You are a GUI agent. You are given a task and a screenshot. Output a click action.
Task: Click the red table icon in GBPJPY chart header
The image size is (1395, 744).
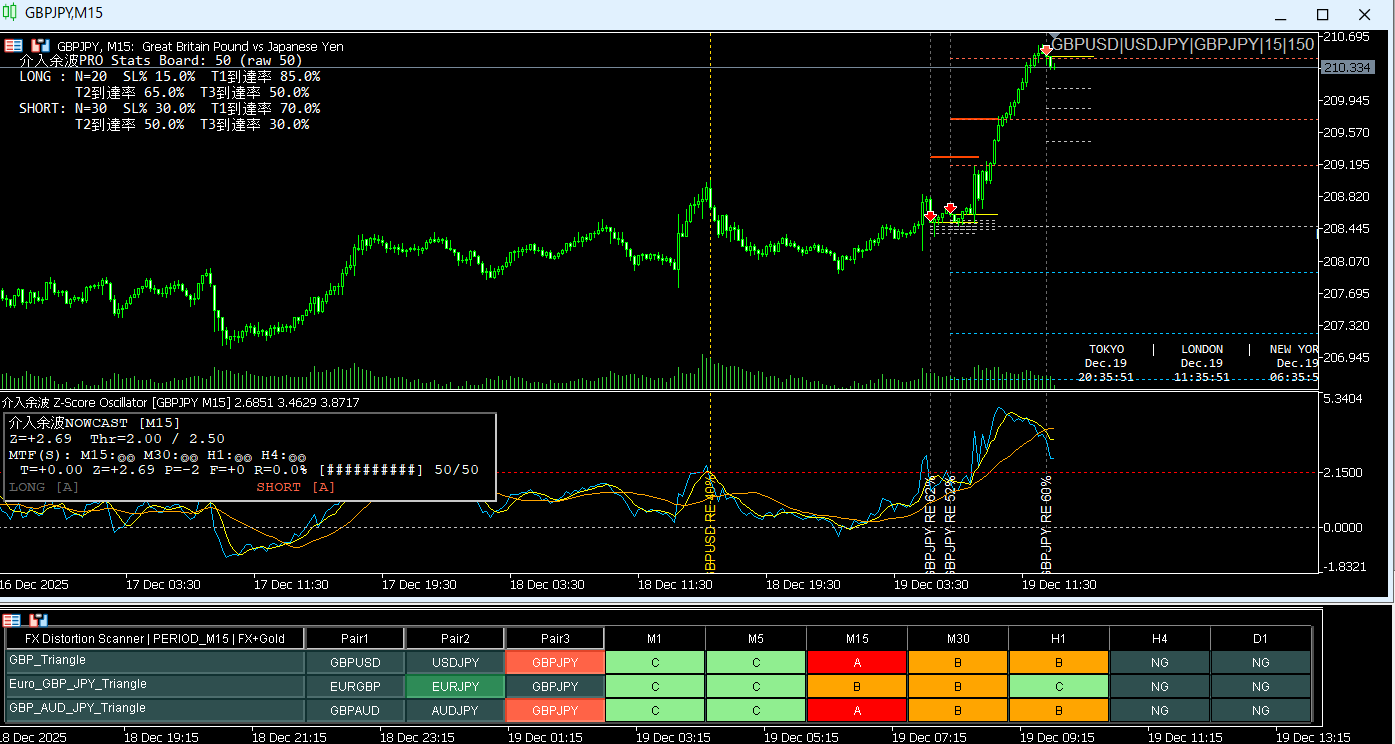point(14,46)
